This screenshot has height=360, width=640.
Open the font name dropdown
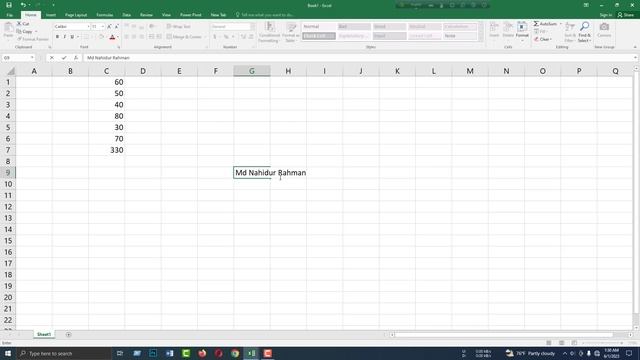click(88, 27)
